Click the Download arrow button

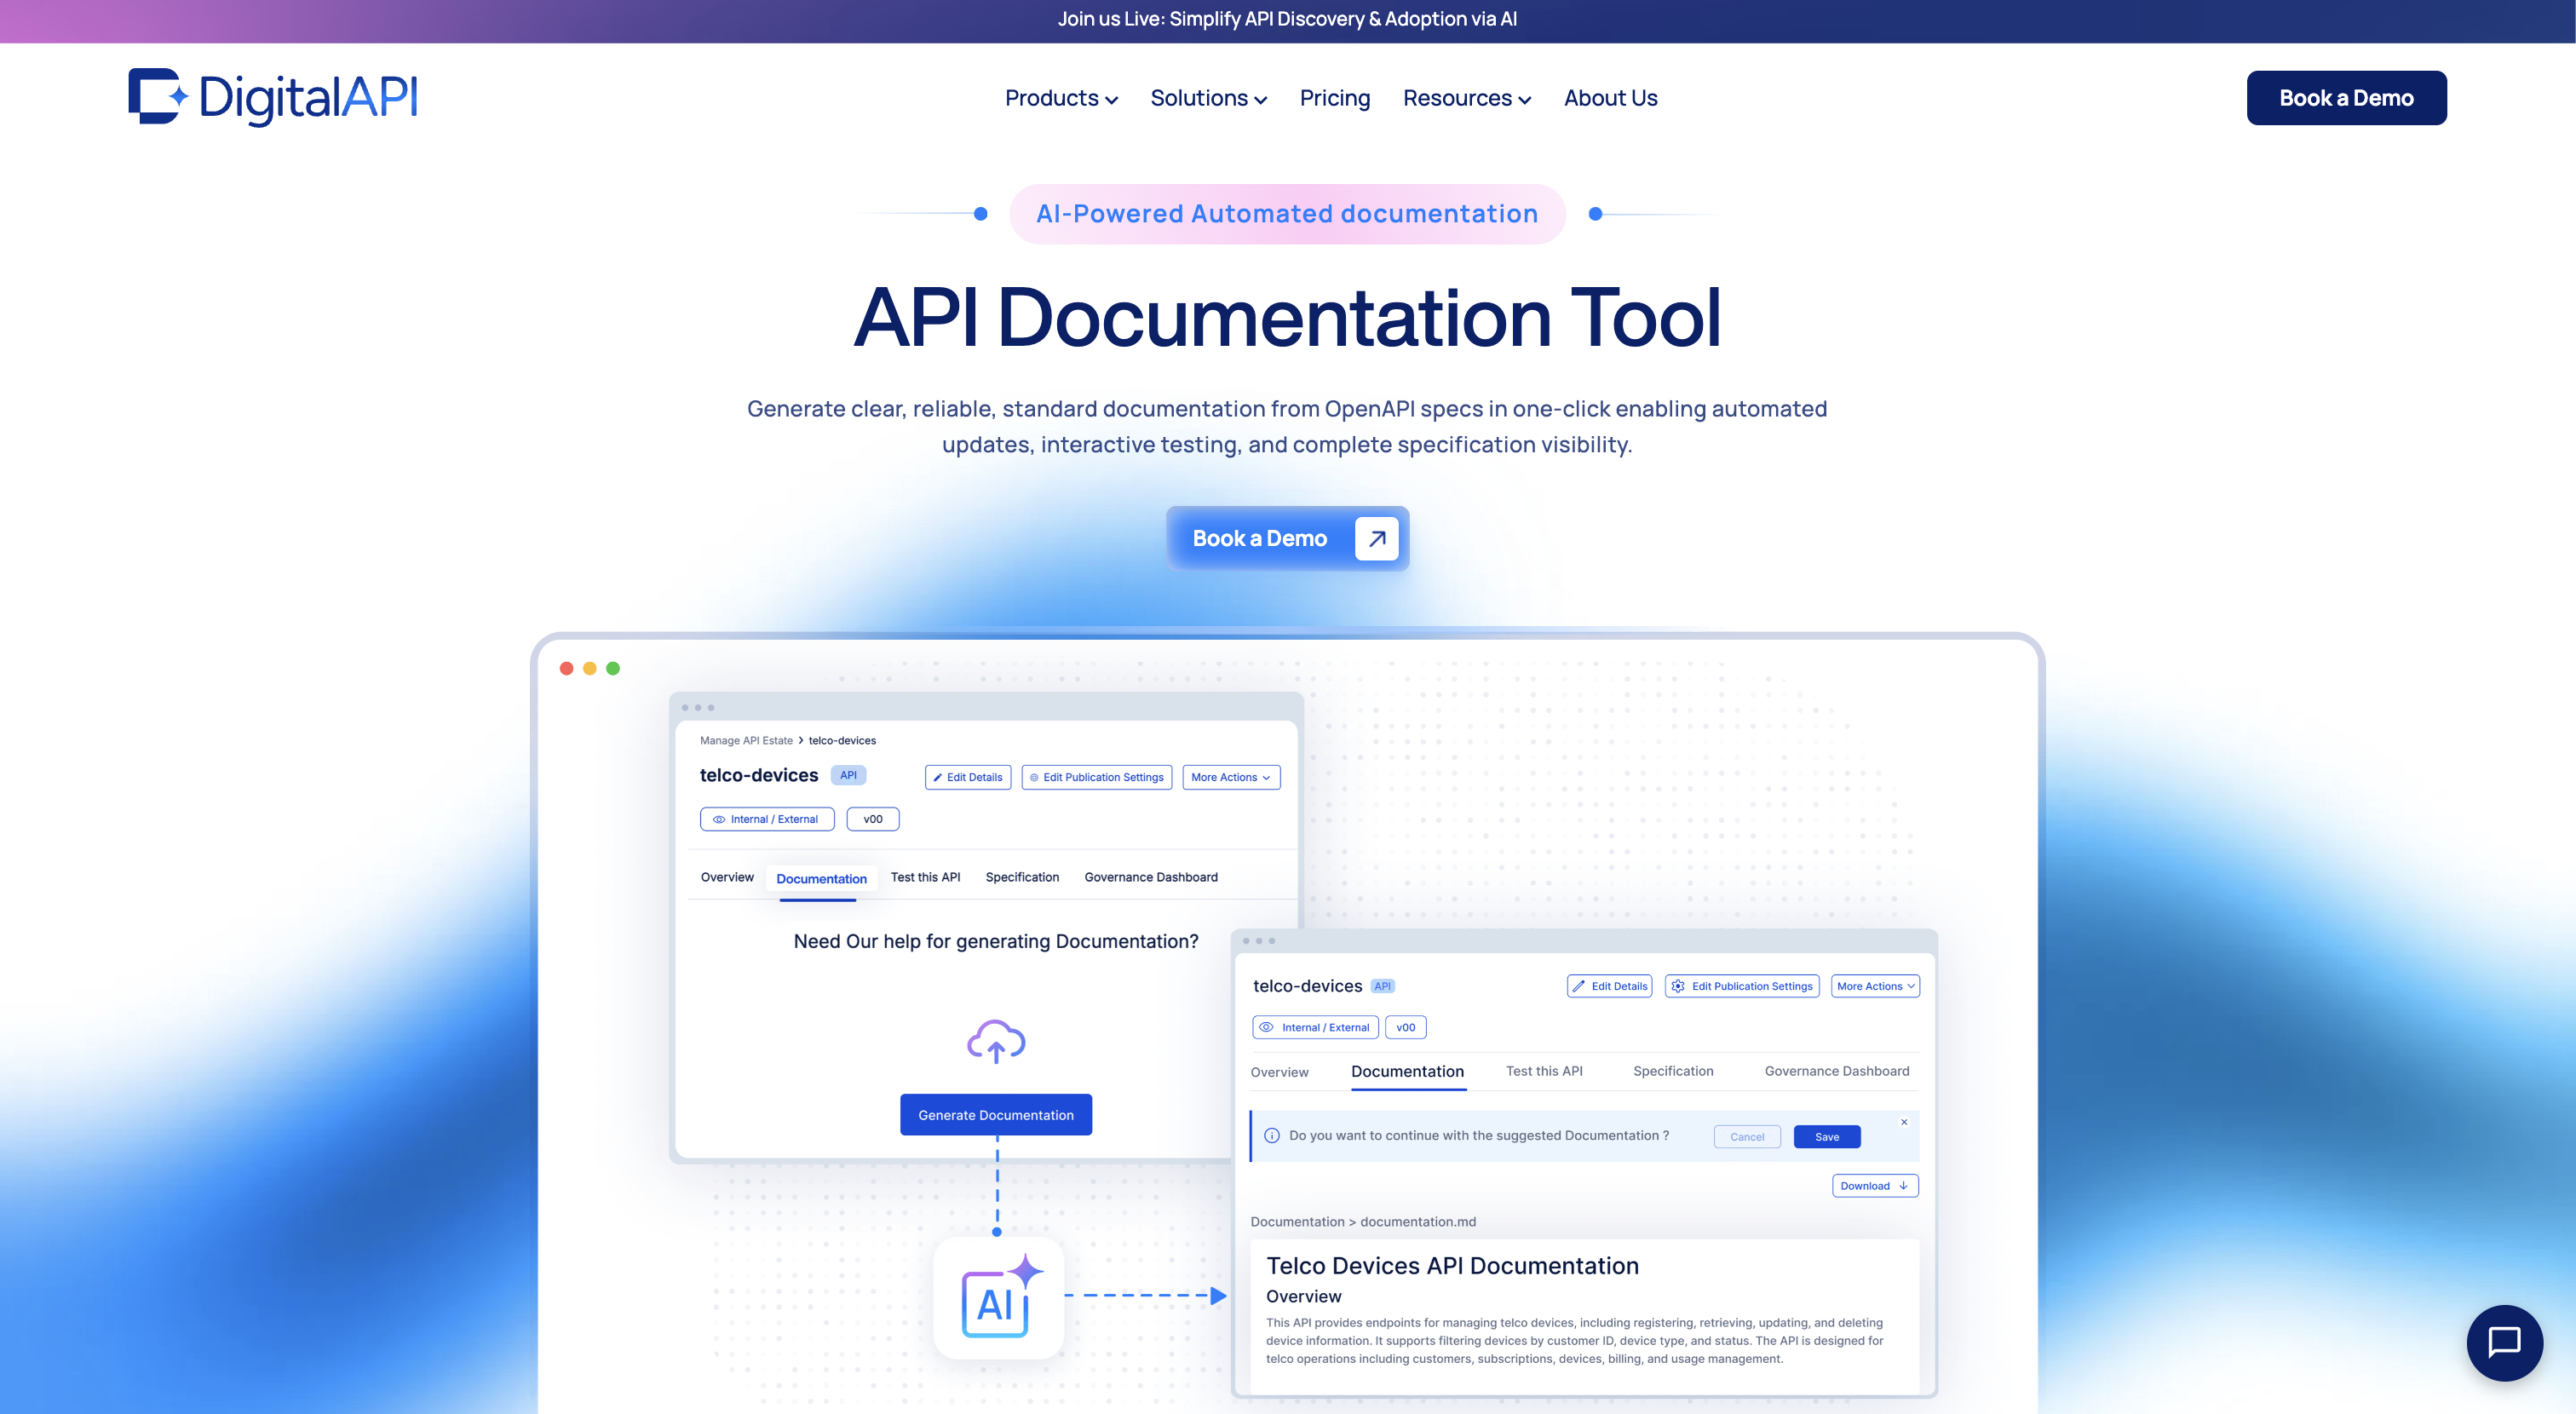click(1874, 1186)
